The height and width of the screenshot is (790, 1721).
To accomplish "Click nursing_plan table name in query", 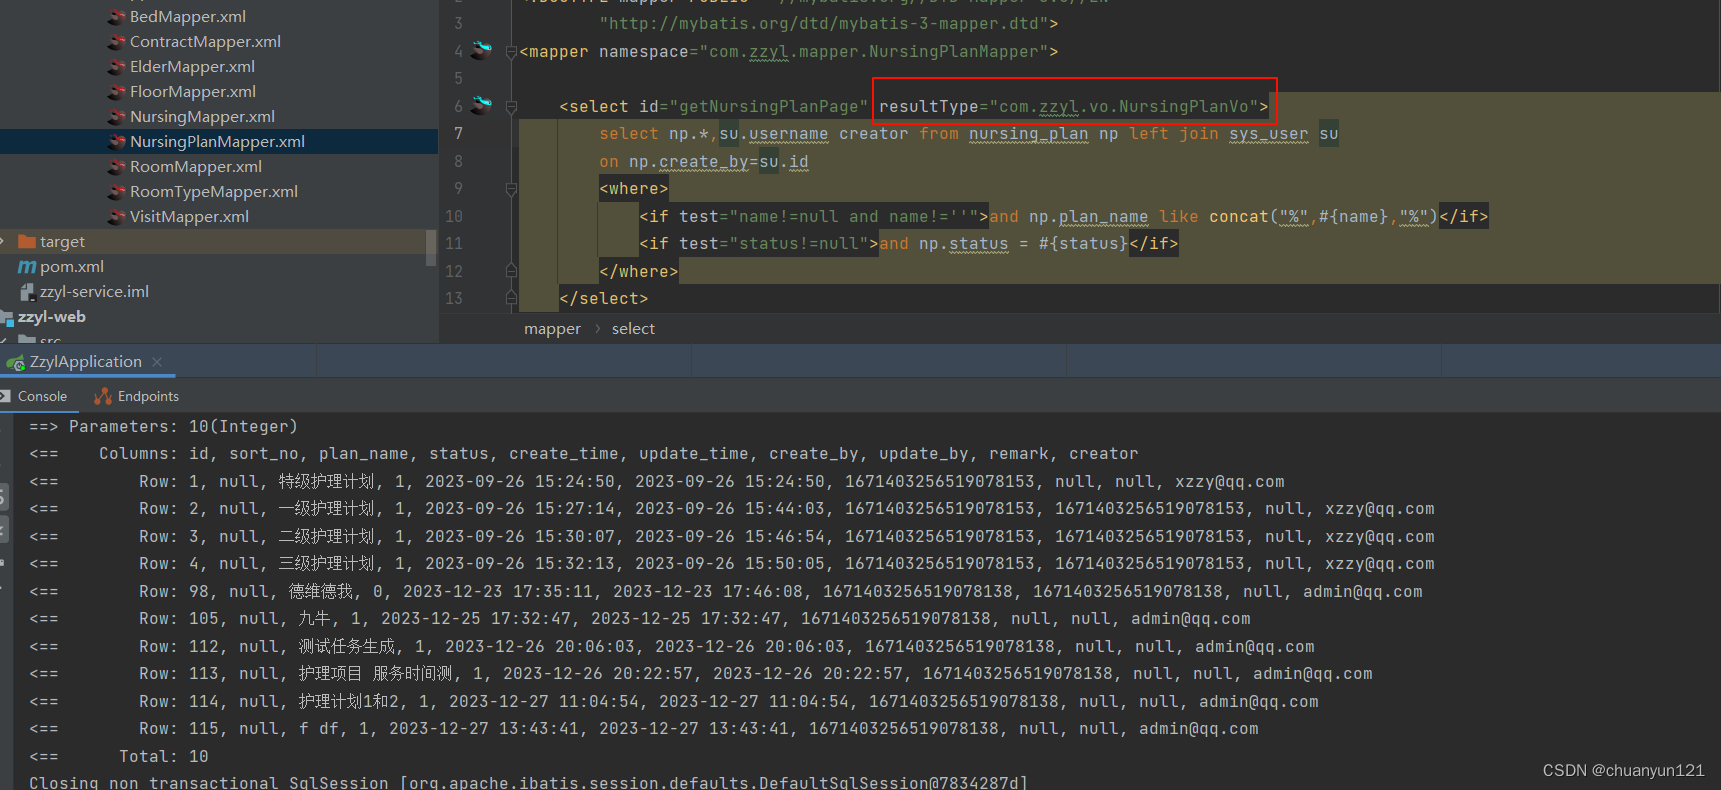I will (1028, 134).
